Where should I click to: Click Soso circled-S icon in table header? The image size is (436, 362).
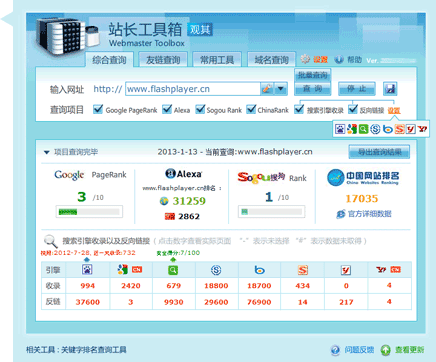click(216, 270)
